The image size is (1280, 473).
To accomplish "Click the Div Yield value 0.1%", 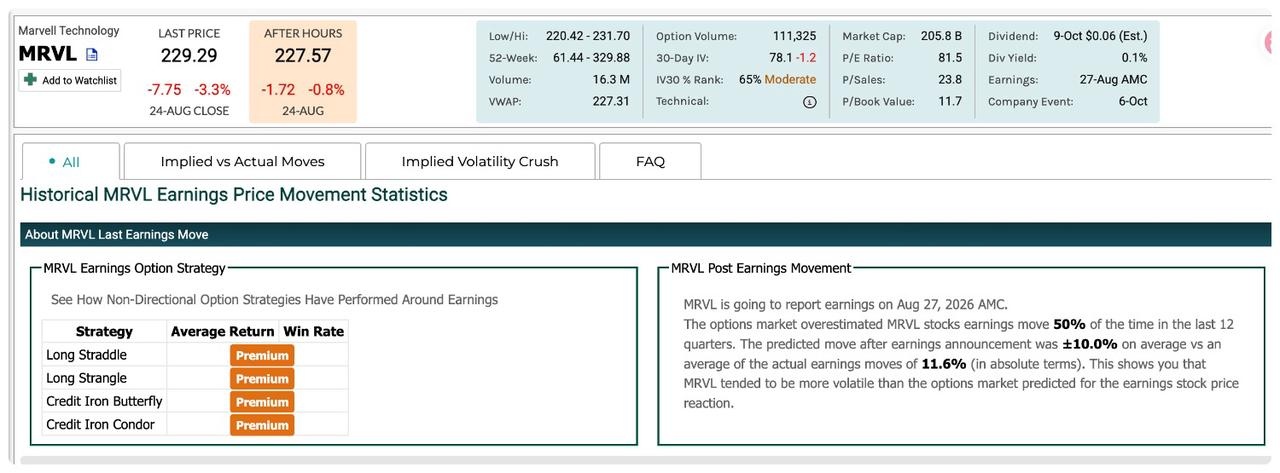I will tap(1134, 58).
